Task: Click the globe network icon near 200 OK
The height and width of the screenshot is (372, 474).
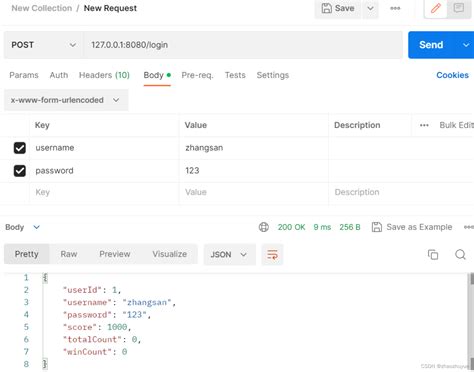Action: [263, 227]
